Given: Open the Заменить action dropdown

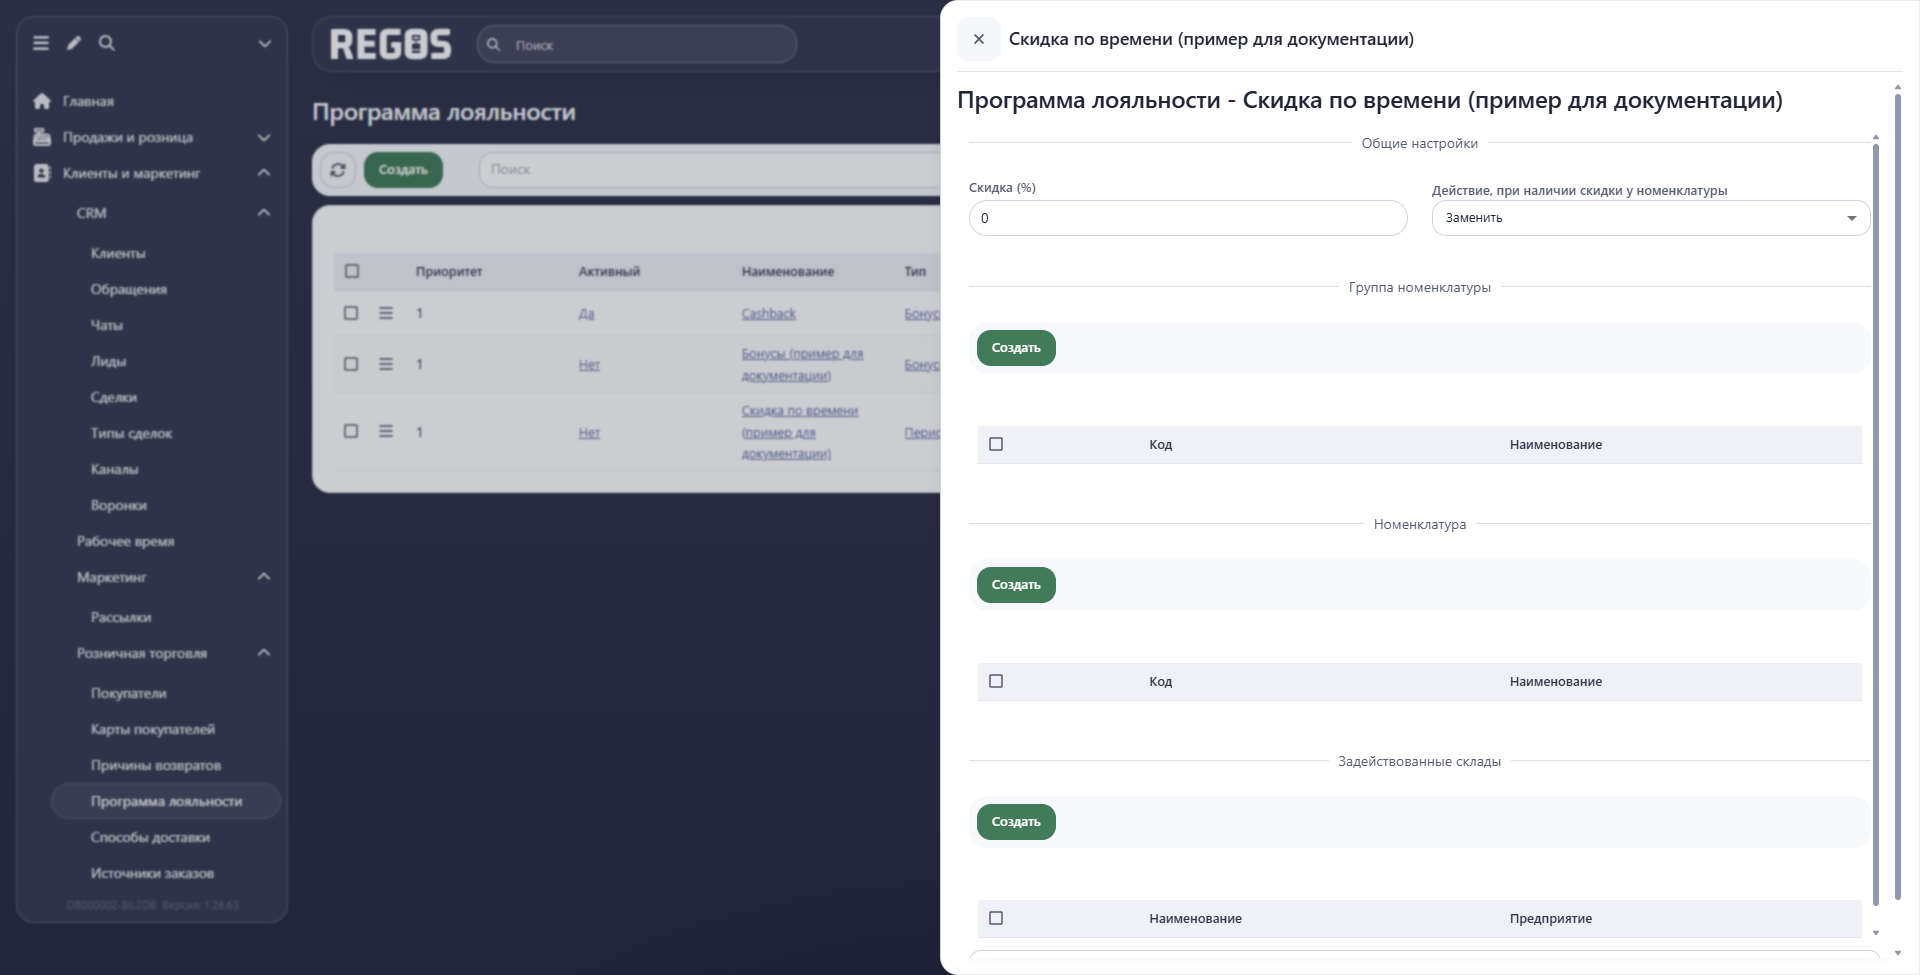Looking at the screenshot, I should (x=1650, y=218).
